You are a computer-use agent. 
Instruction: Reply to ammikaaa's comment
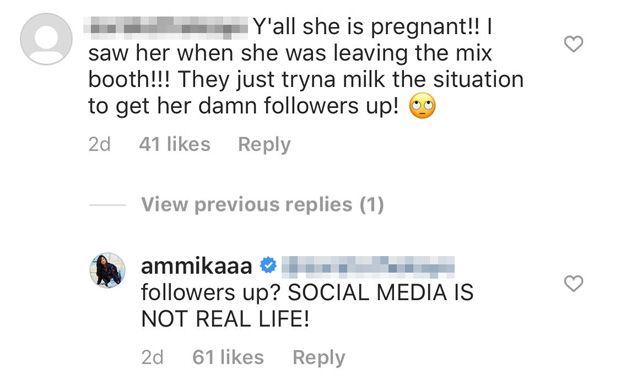pyautogui.click(x=319, y=358)
